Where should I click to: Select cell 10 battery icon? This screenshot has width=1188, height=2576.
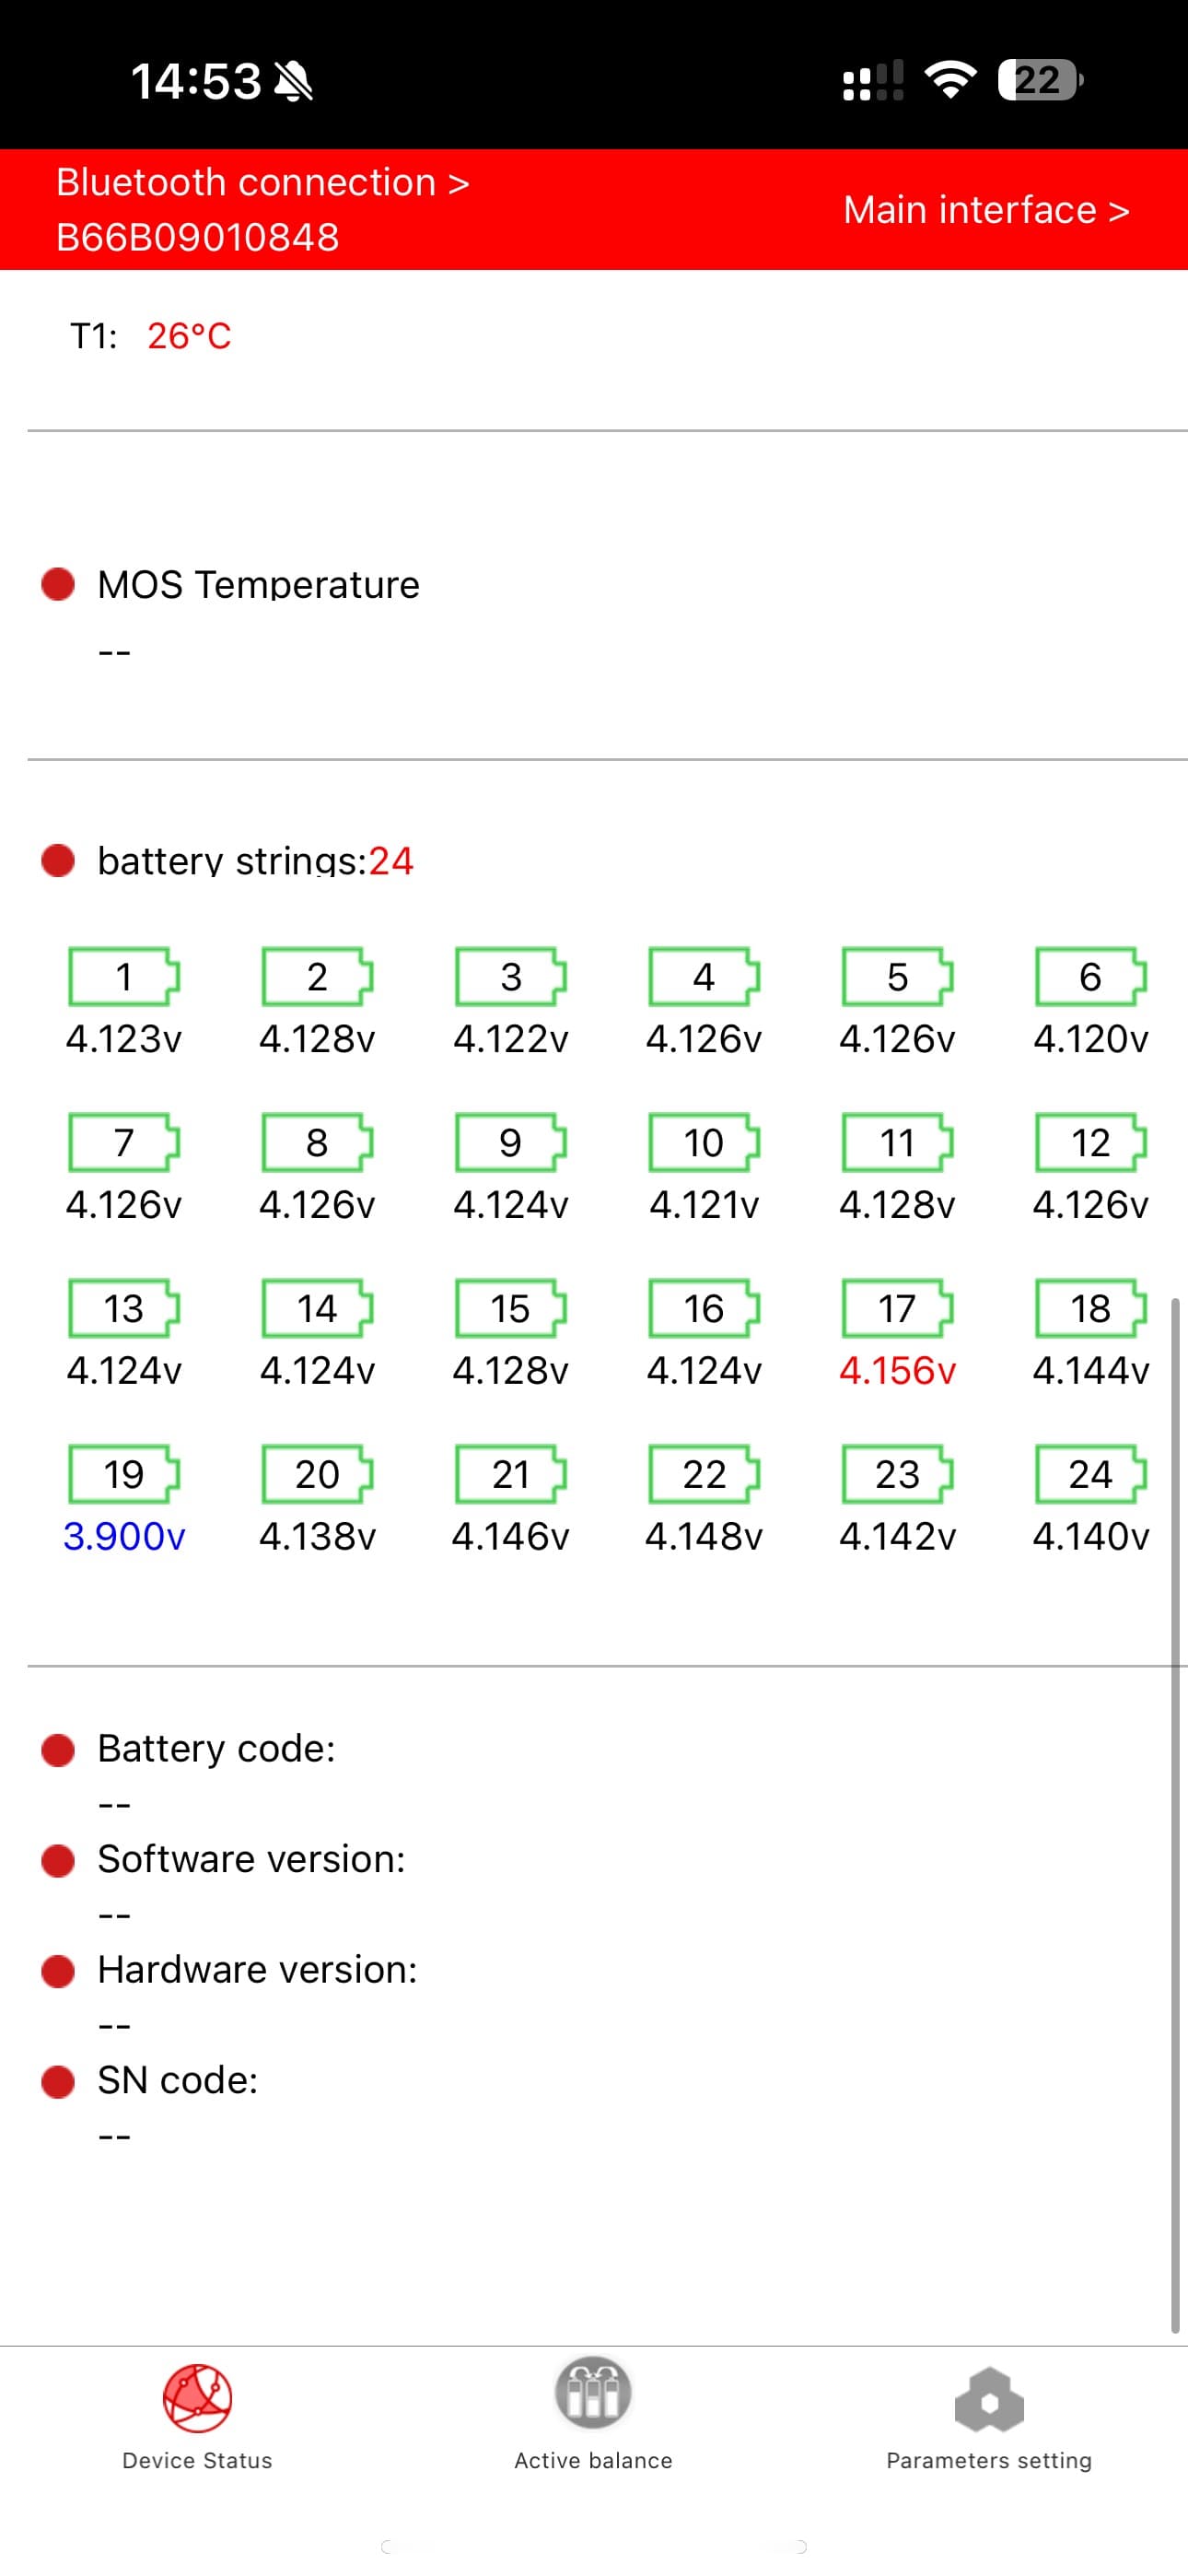click(x=703, y=1142)
